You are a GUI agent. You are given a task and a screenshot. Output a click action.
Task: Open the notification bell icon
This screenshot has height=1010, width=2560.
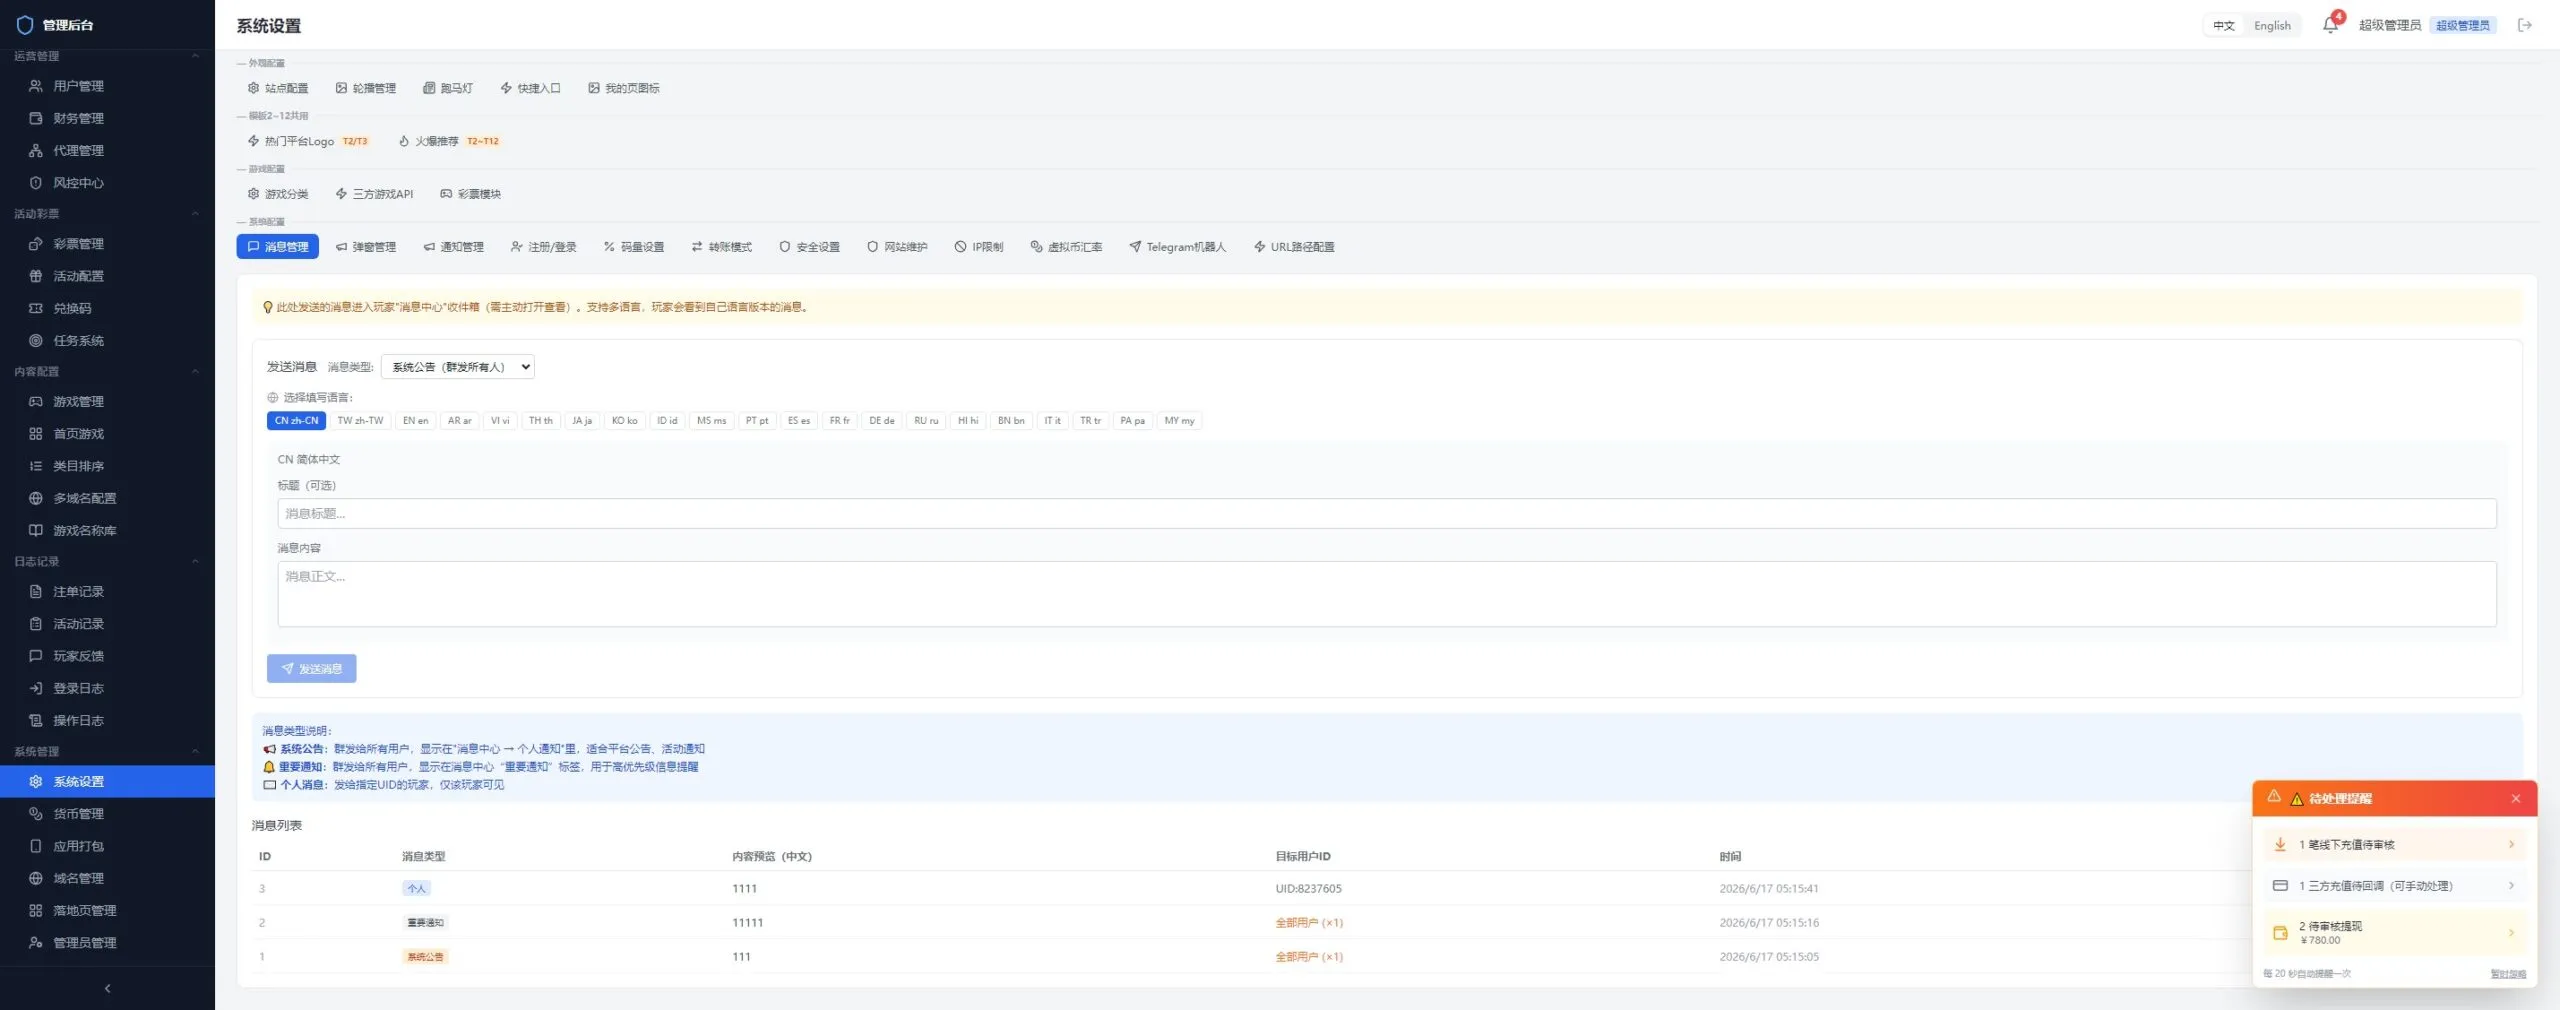pyautogui.click(x=2330, y=25)
